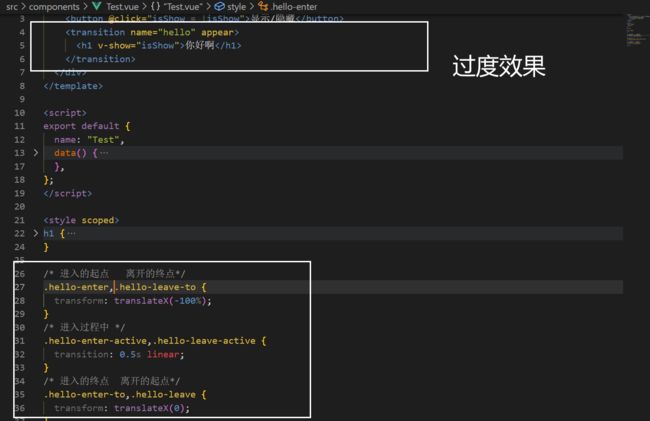The width and height of the screenshot is (650, 421).
Task: Open the Test.vue file breadcrumb
Action: 122,7
